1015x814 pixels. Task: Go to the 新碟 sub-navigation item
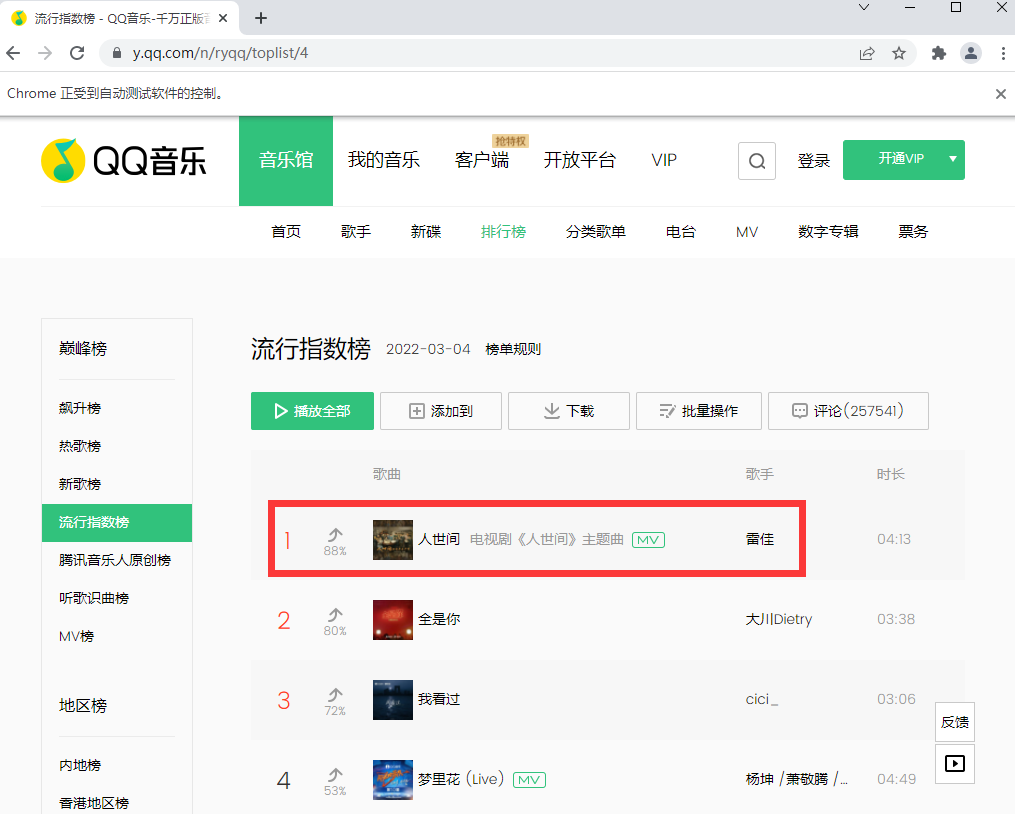coord(426,232)
